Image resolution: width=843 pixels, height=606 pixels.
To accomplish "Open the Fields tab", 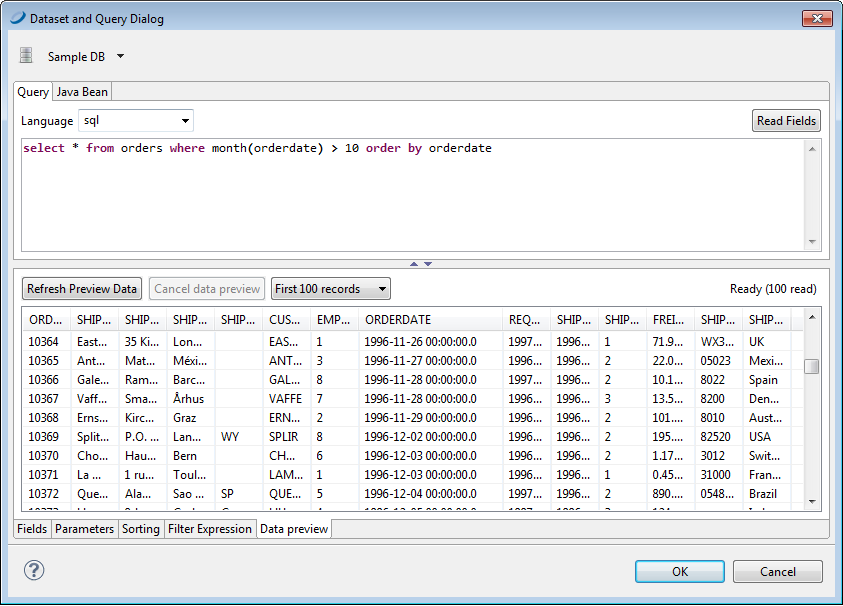I will (32, 529).
